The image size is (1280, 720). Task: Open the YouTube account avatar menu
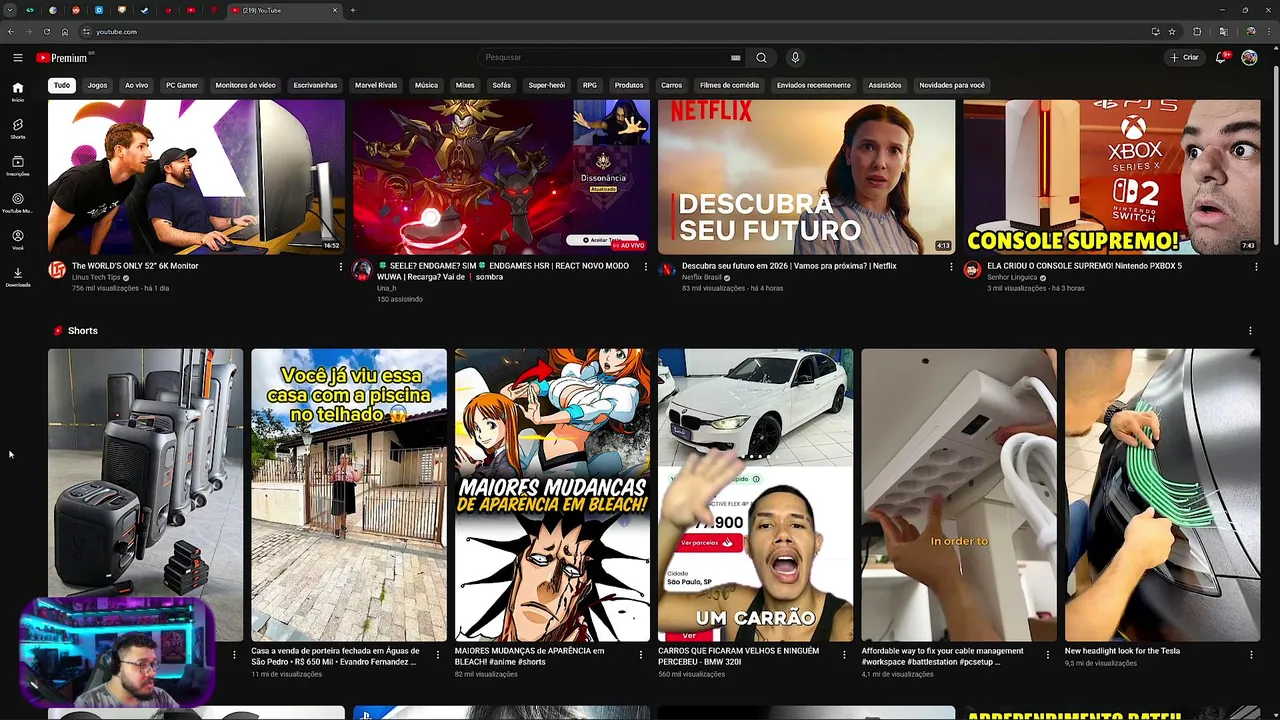(1249, 58)
